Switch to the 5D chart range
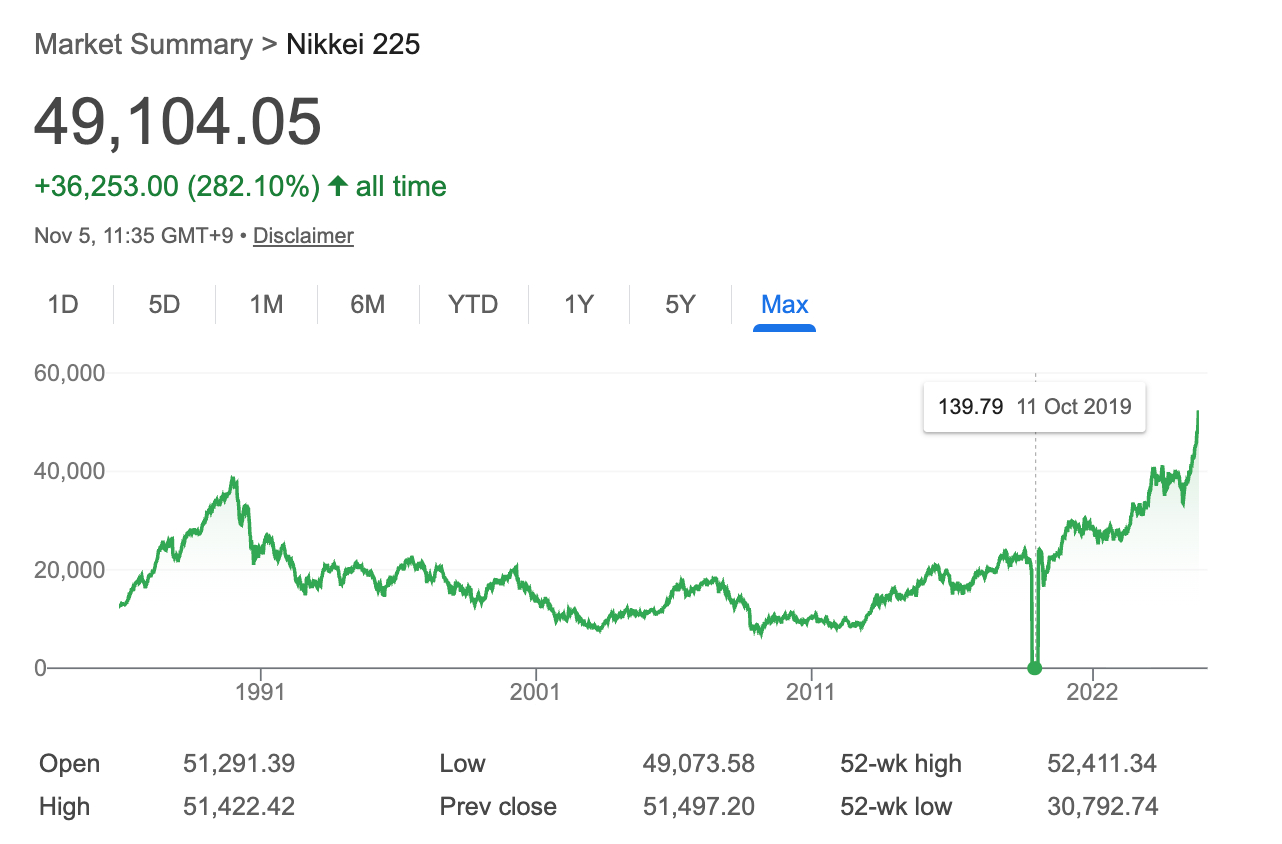The image size is (1282, 844). pyautogui.click(x=164, y=304)
